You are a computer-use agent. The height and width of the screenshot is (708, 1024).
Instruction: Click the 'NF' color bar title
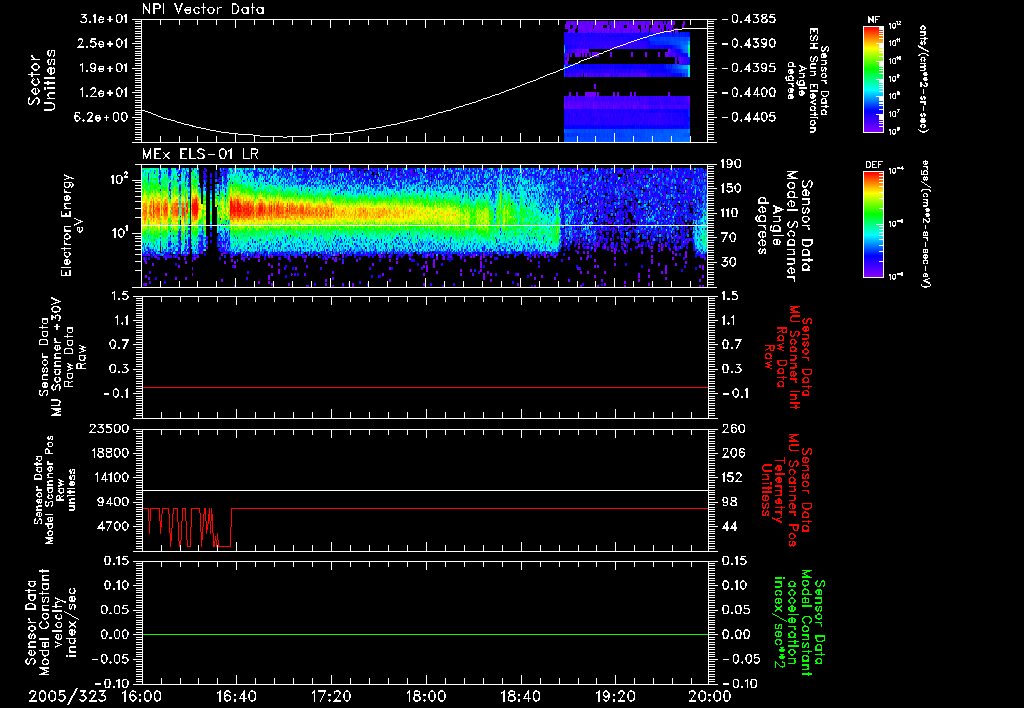pos(873,20)
